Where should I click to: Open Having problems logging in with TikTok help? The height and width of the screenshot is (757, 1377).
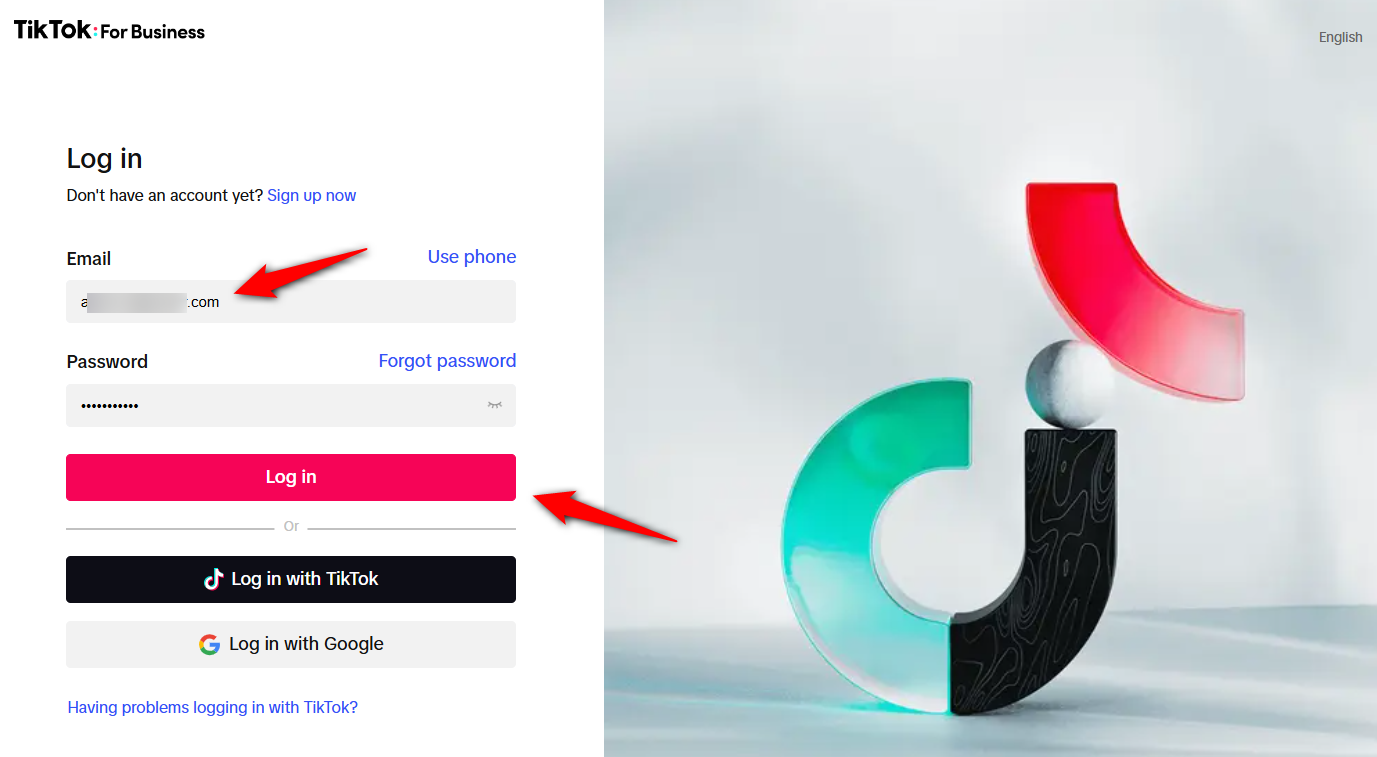pos(213,707)
